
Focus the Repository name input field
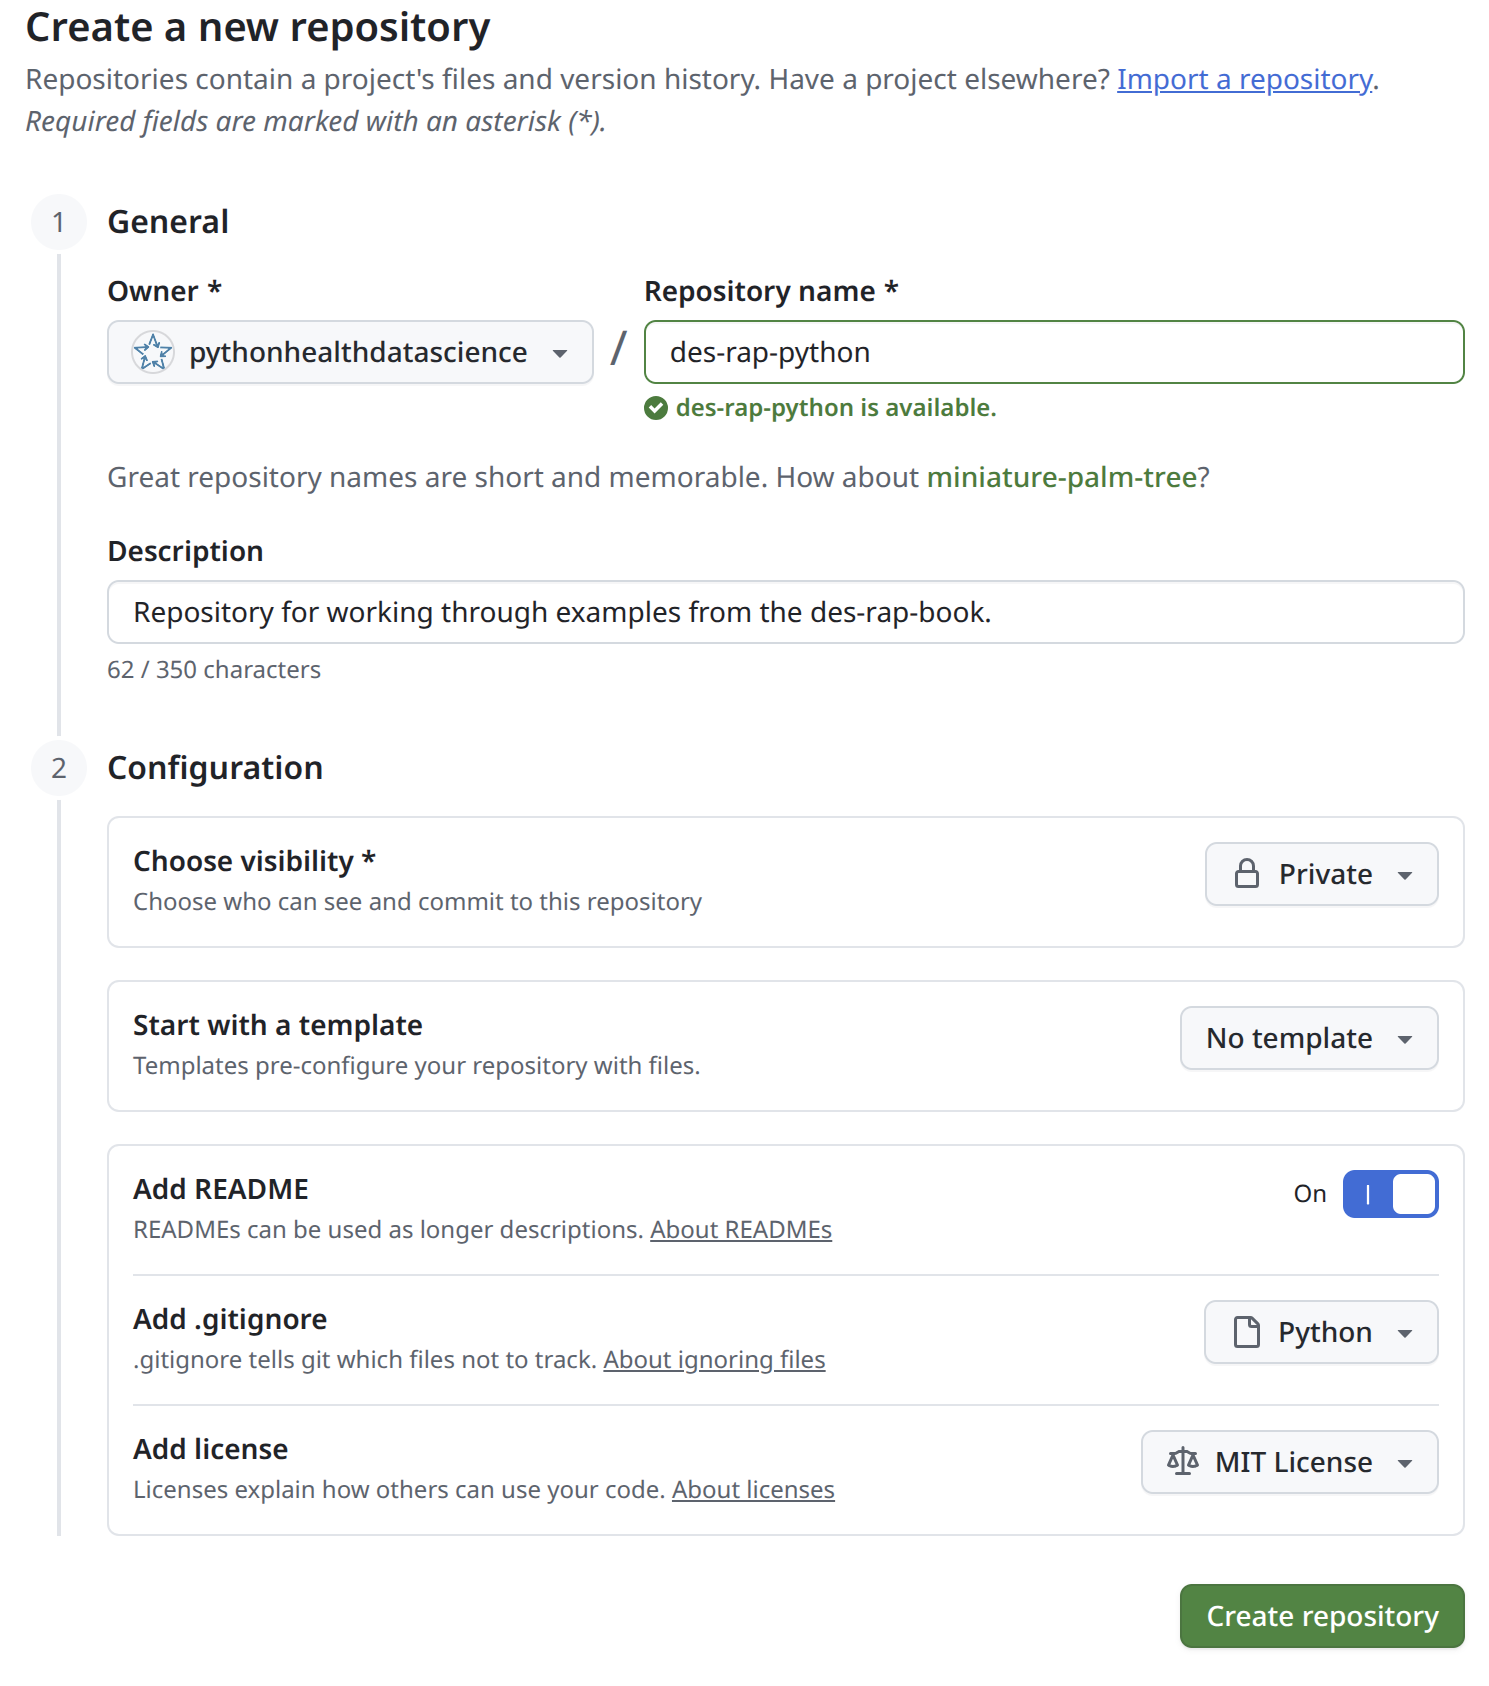pyautogui.click(x=1054, y=352)
